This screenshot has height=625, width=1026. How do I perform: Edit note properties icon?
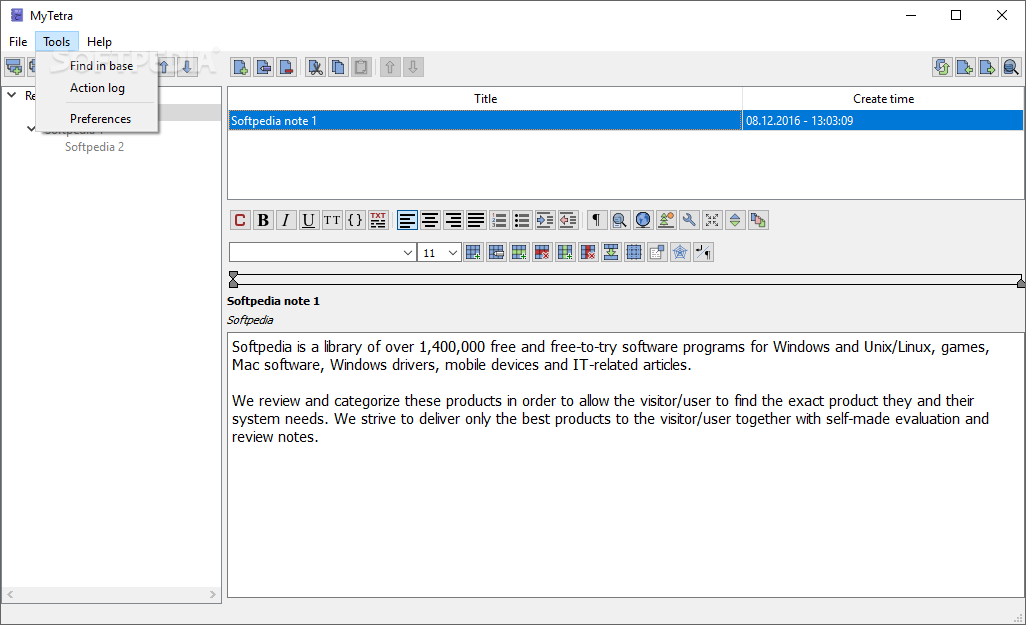[264, 67]
